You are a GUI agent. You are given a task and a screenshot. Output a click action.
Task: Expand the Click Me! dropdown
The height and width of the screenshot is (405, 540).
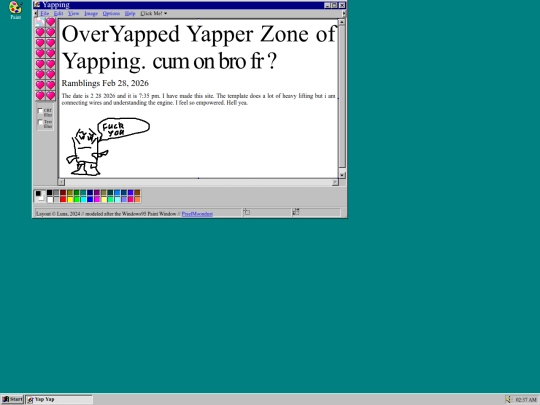pyautogui.click(x=154, y=13)
